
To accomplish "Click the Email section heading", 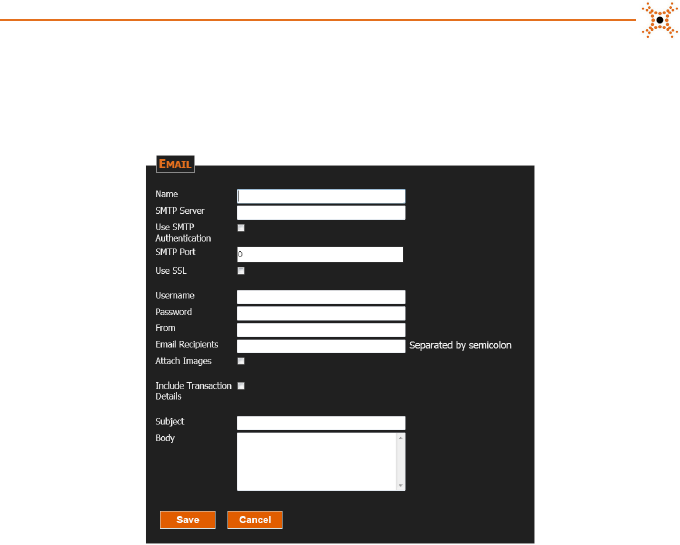I will coord(175,164).
